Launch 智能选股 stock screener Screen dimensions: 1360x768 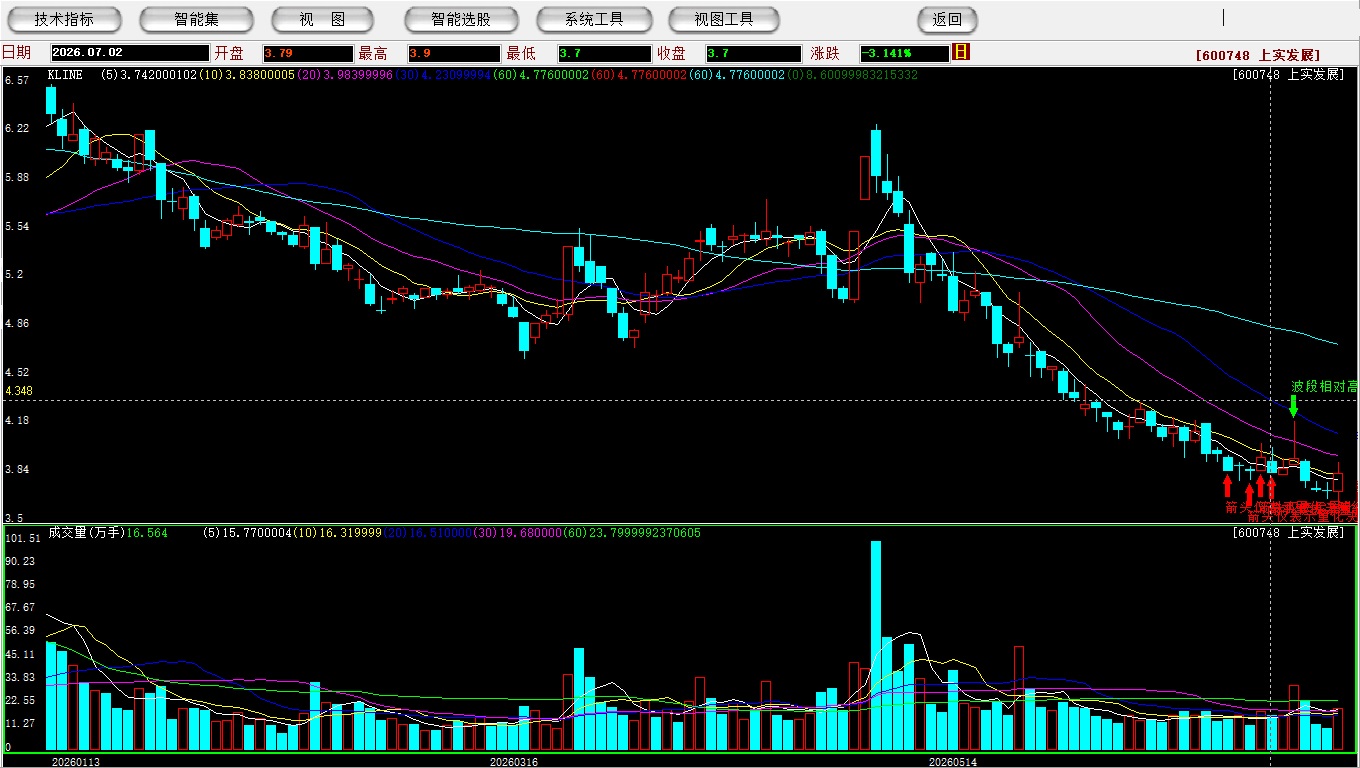pos(461,19)
